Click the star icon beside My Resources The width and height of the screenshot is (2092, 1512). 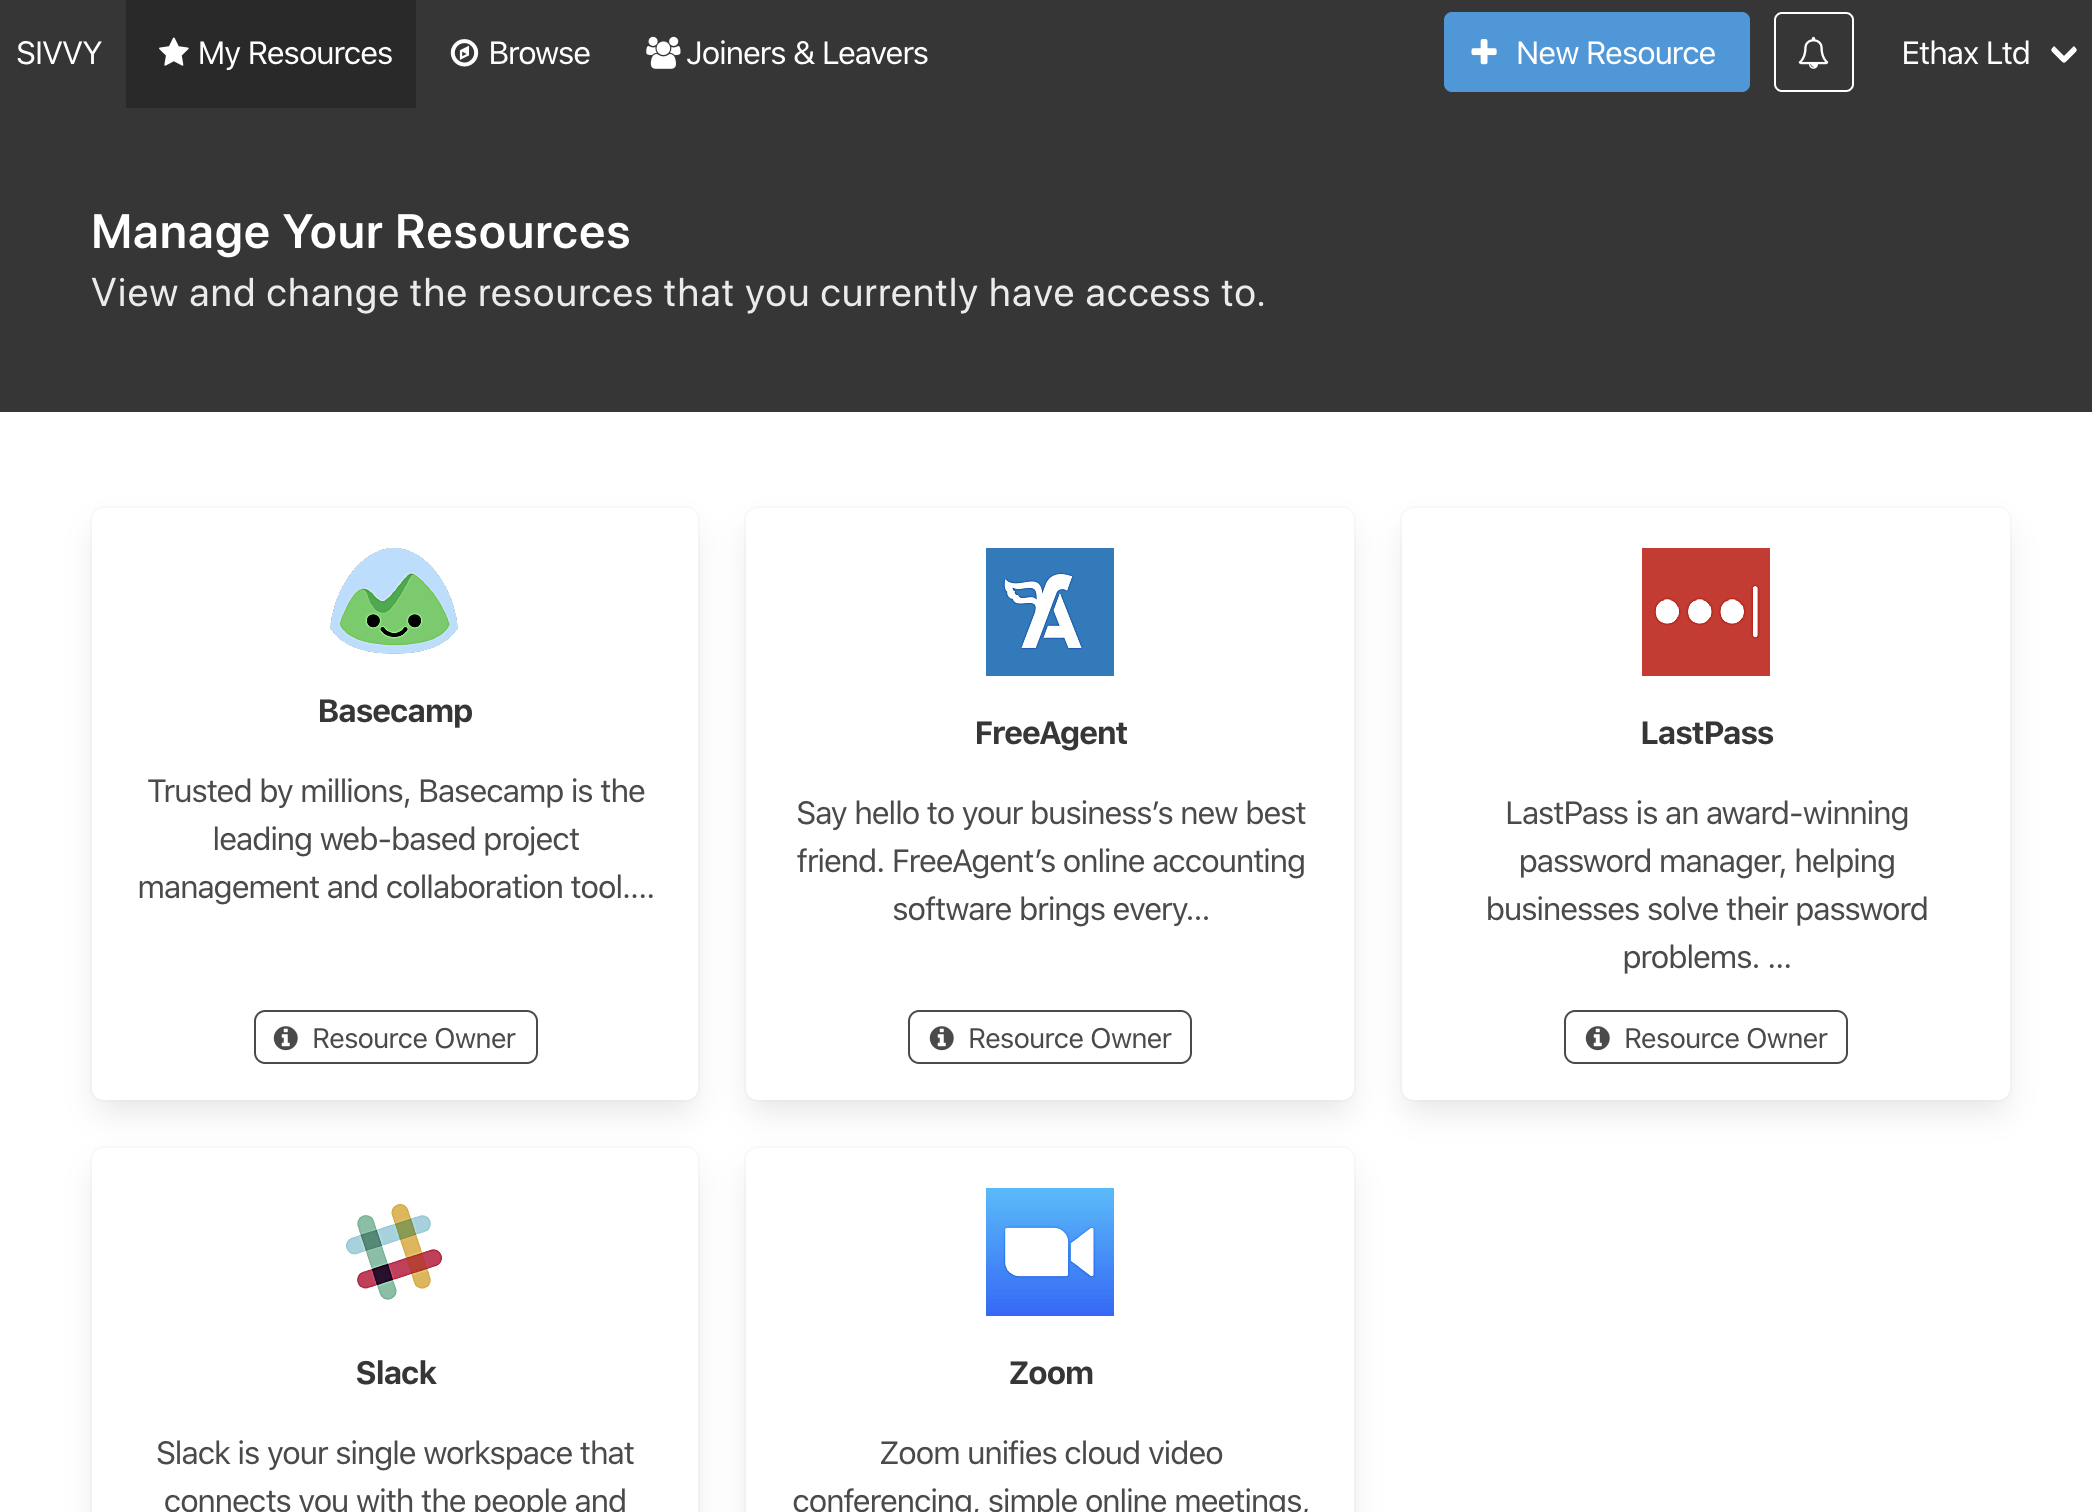173,52
